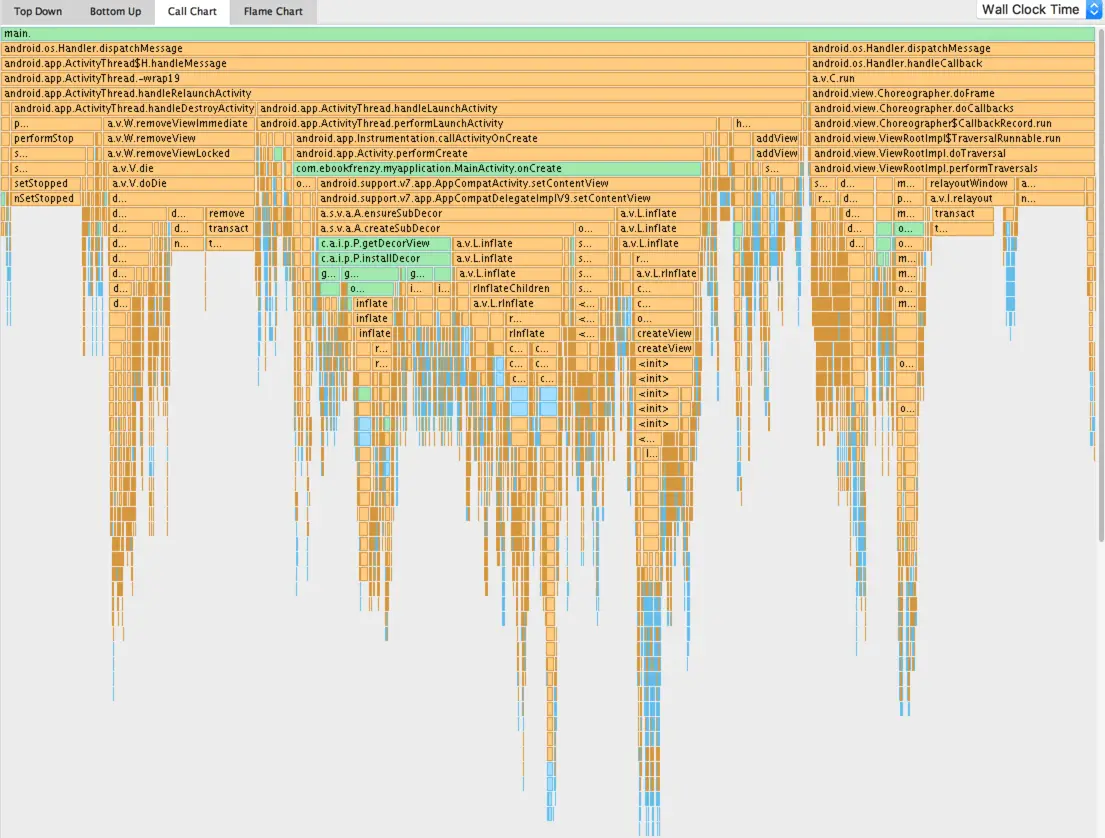Open the Wall Clock Time dropdown
Screen dimensions: 1105x838
tap(1031, 8)
